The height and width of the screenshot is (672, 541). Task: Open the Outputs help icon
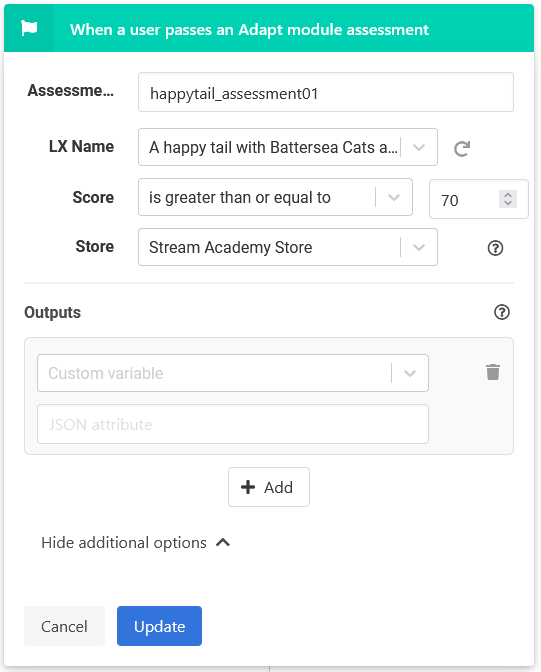(x=502, y=312)
